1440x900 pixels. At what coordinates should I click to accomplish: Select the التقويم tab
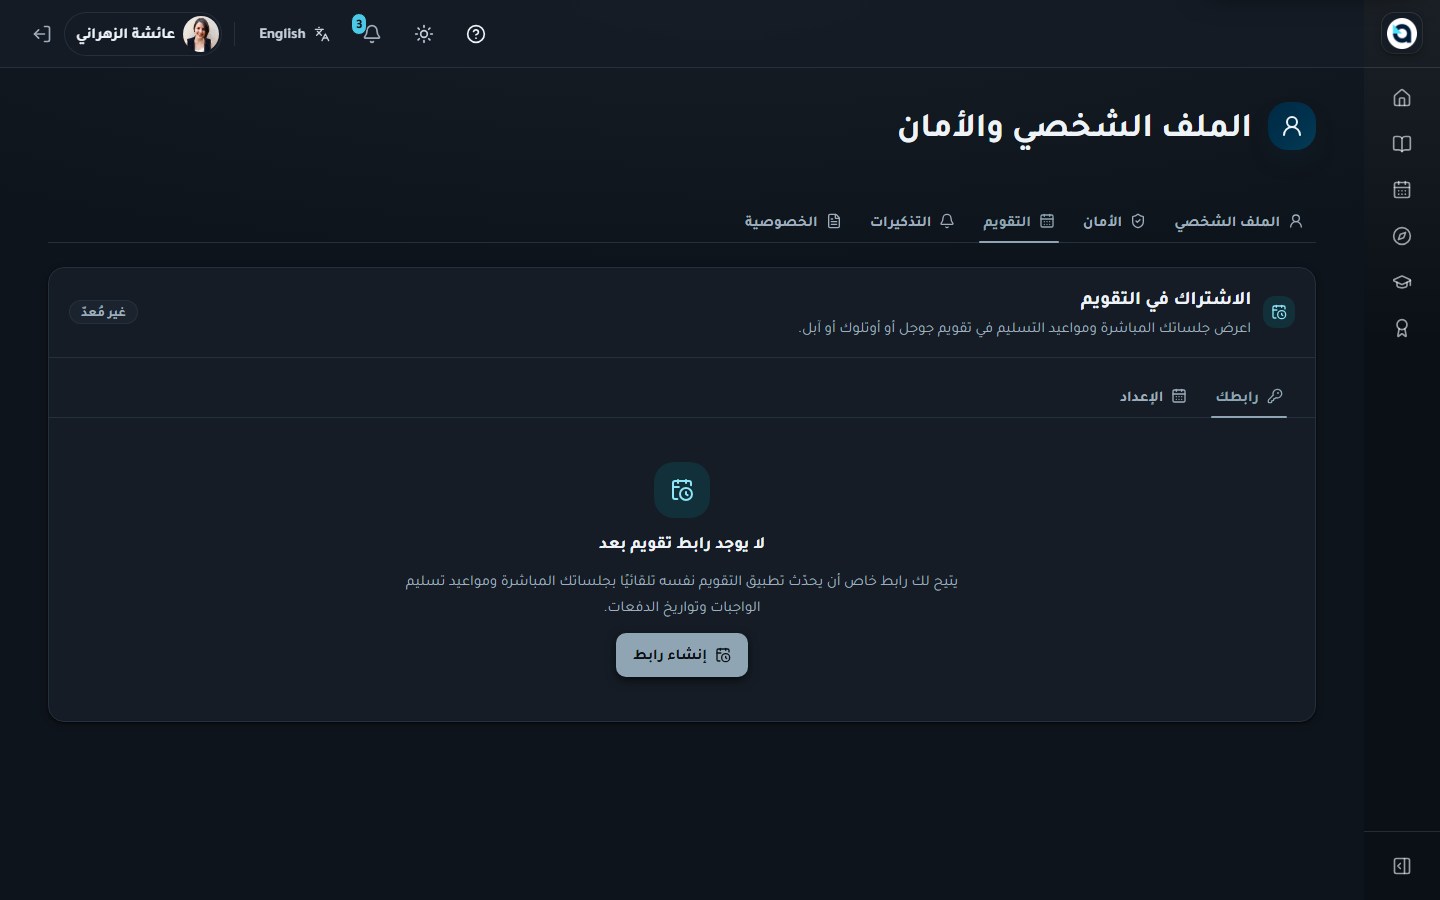1018,221
